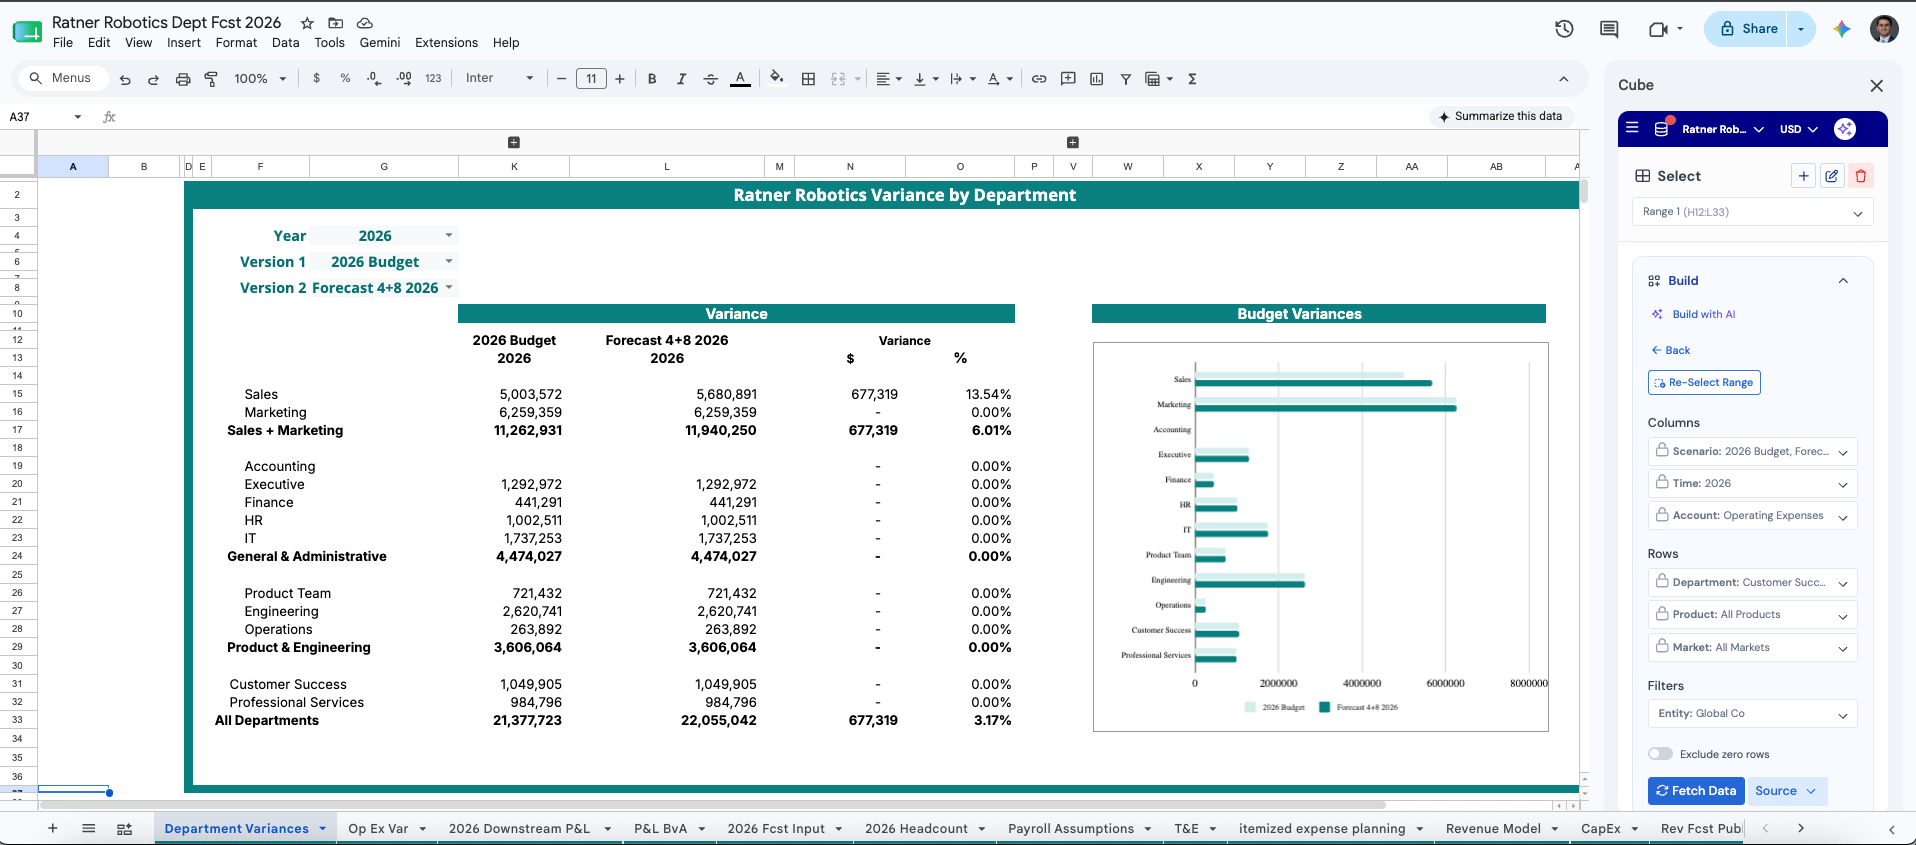Expand Time: 2026 dropdown
1916x845 pixels.
1752,483
